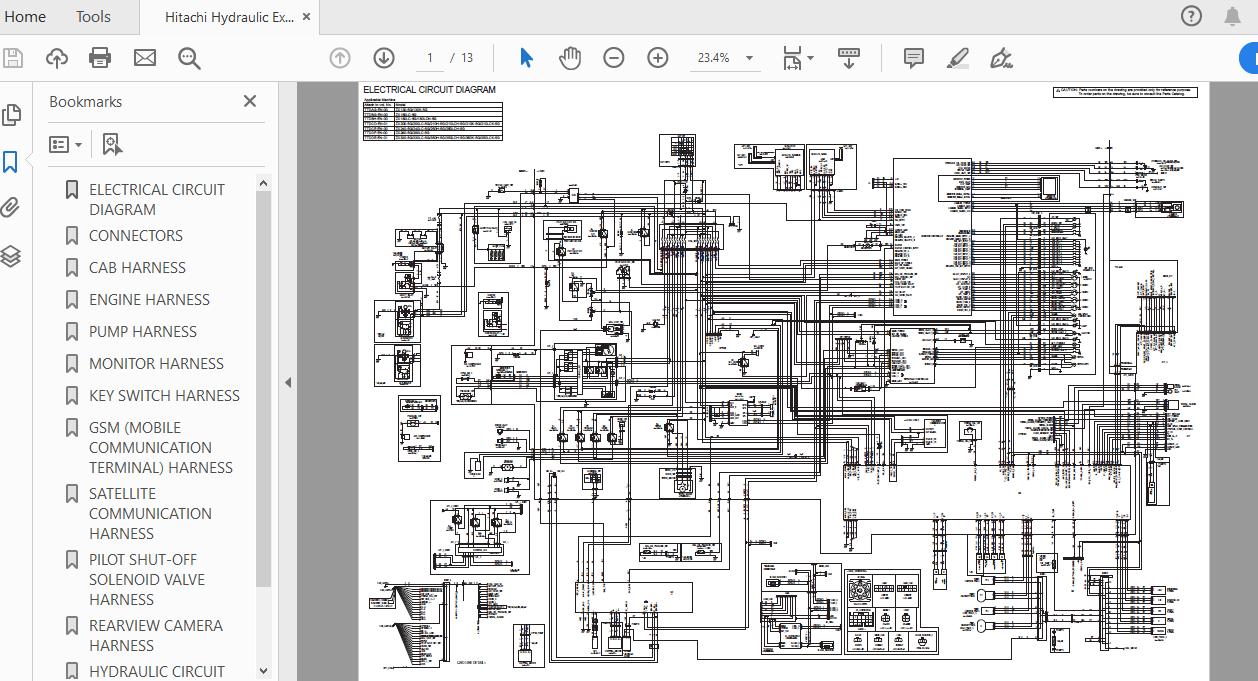Viewport: 1258px width, 681px height.
Task: Go to previous page arrow
Action: 340,58
